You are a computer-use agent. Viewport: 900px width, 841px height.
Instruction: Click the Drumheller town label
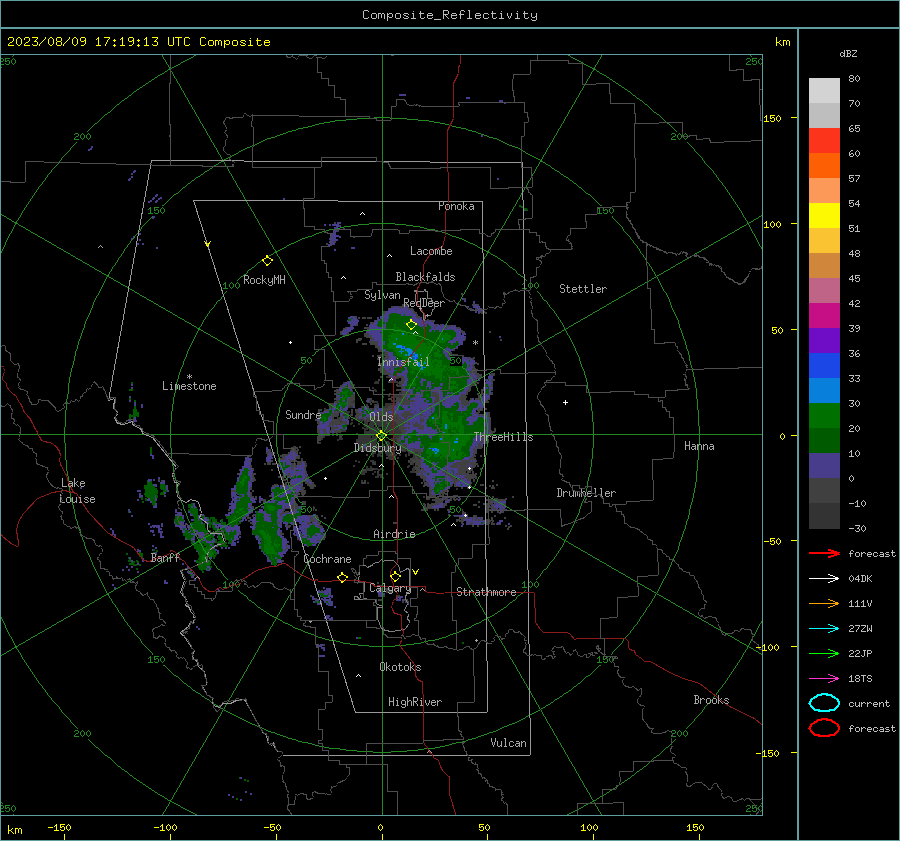coord(586,493)
